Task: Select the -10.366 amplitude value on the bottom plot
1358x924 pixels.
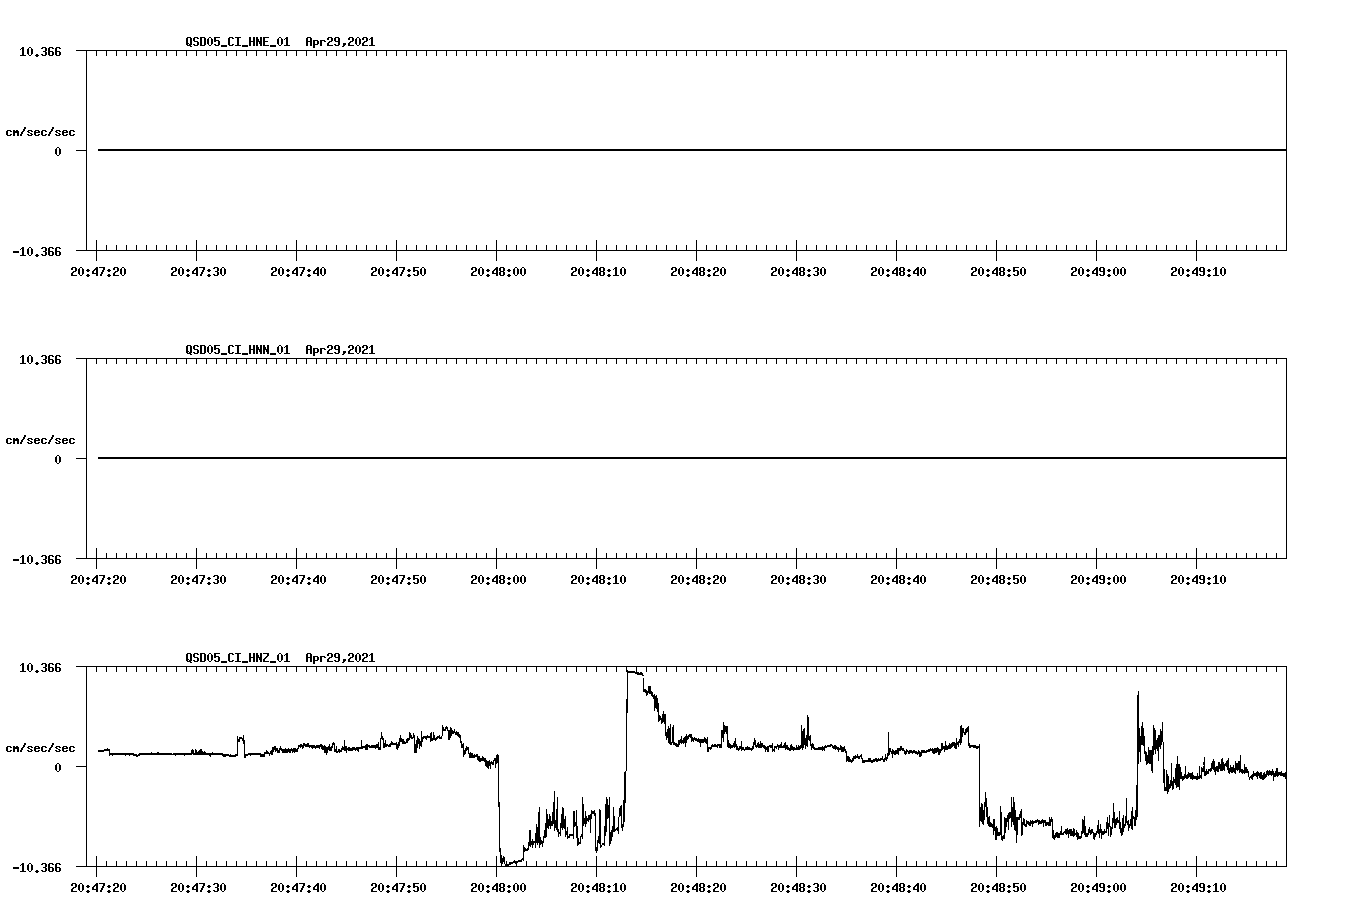Action: [x=36, y=867]
